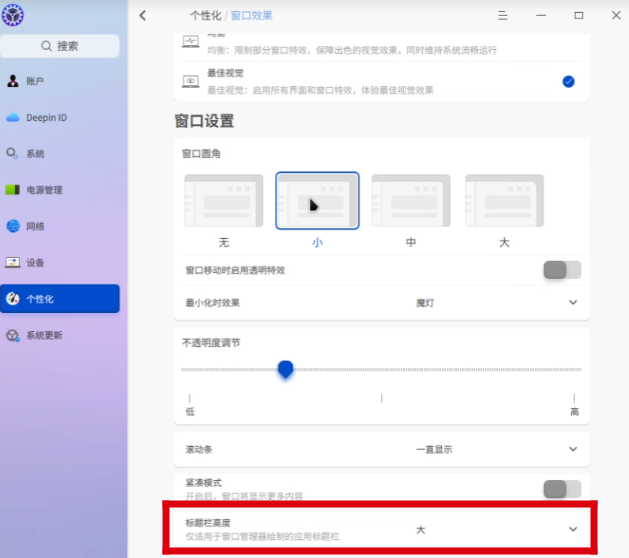The height and width of the screenshot is (558, 629).
Task: Click the 个性化 palette icon
Action: tap(13, 299)
